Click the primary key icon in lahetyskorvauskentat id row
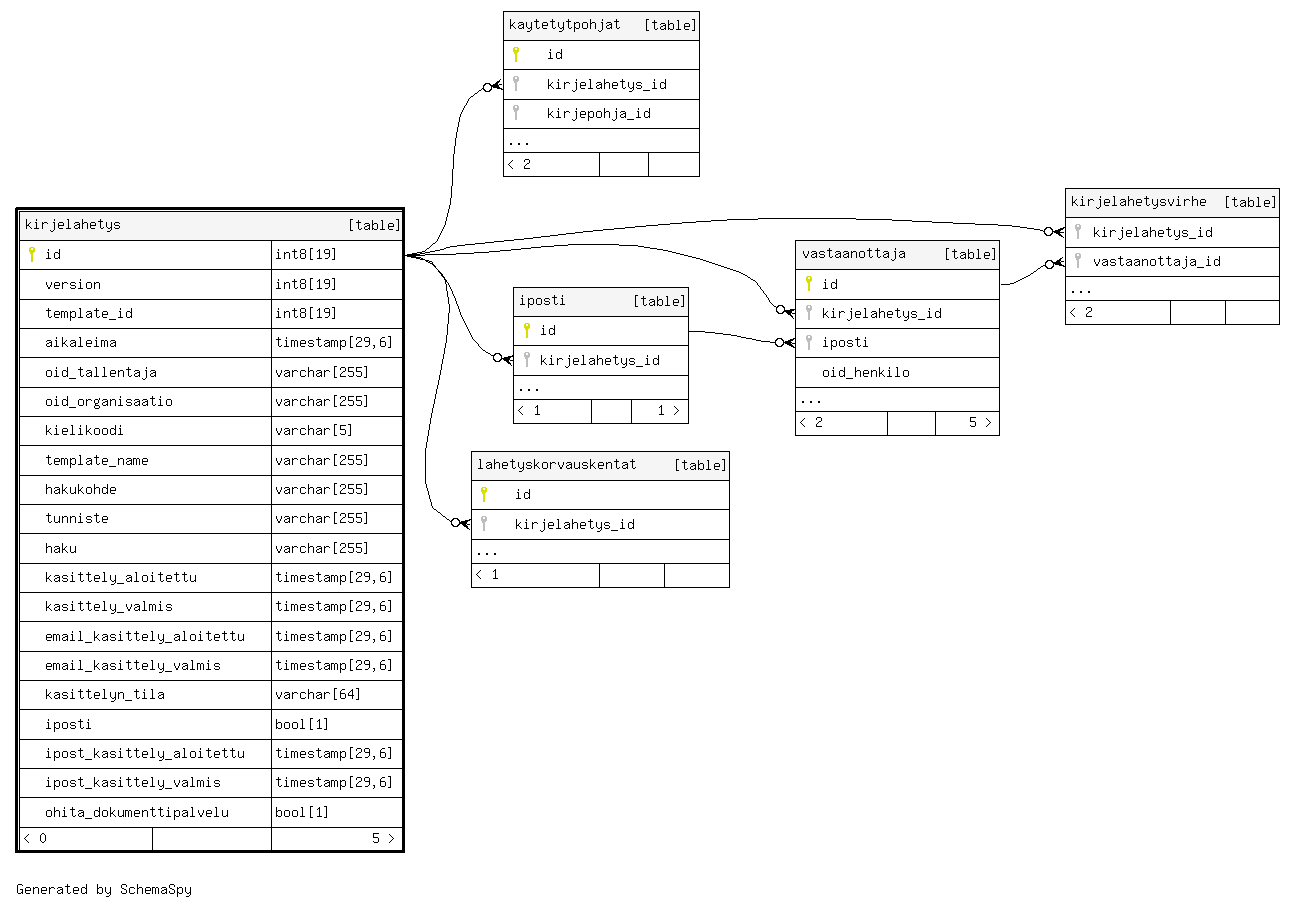 pyautogui.click(x=484, y=494)
